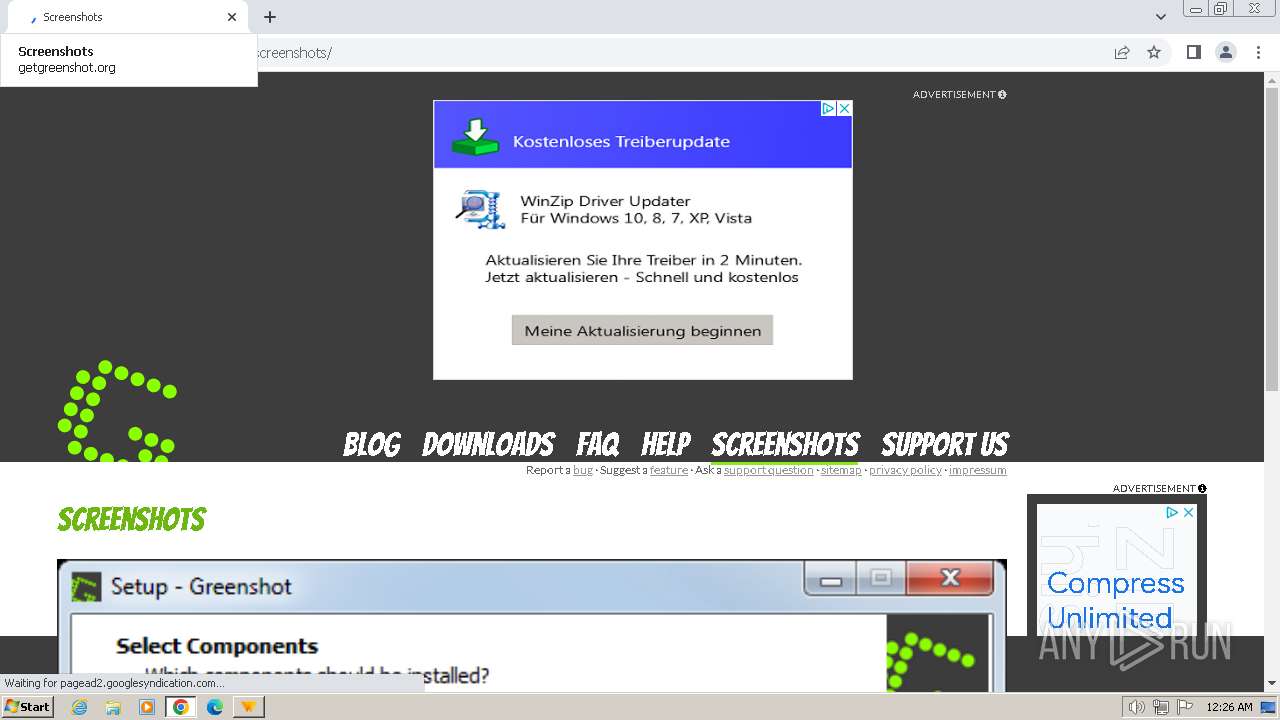The width and height of the screenshot is (1280, 720).
Task: Click the advertisement info icon above top ad
Action: click(1002, 94)
